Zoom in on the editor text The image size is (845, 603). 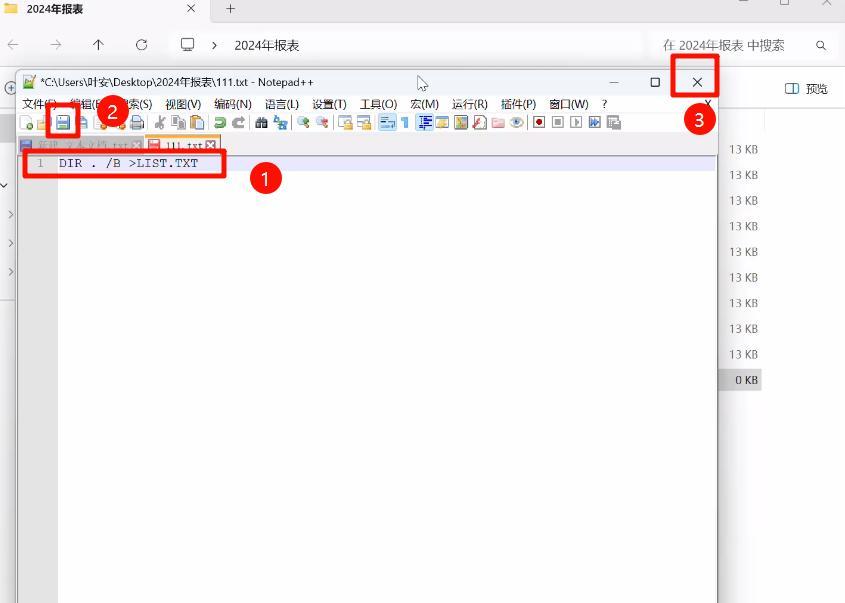click(303, 123)
